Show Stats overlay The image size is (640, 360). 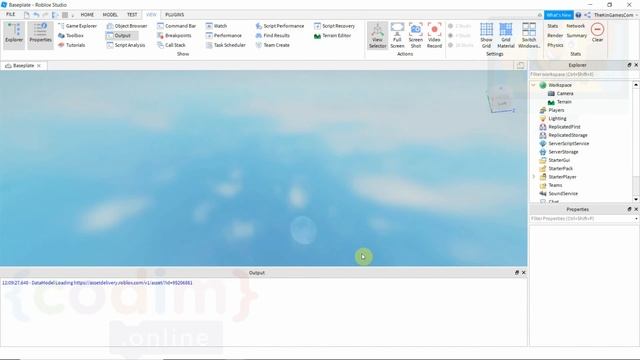point(553,26)
